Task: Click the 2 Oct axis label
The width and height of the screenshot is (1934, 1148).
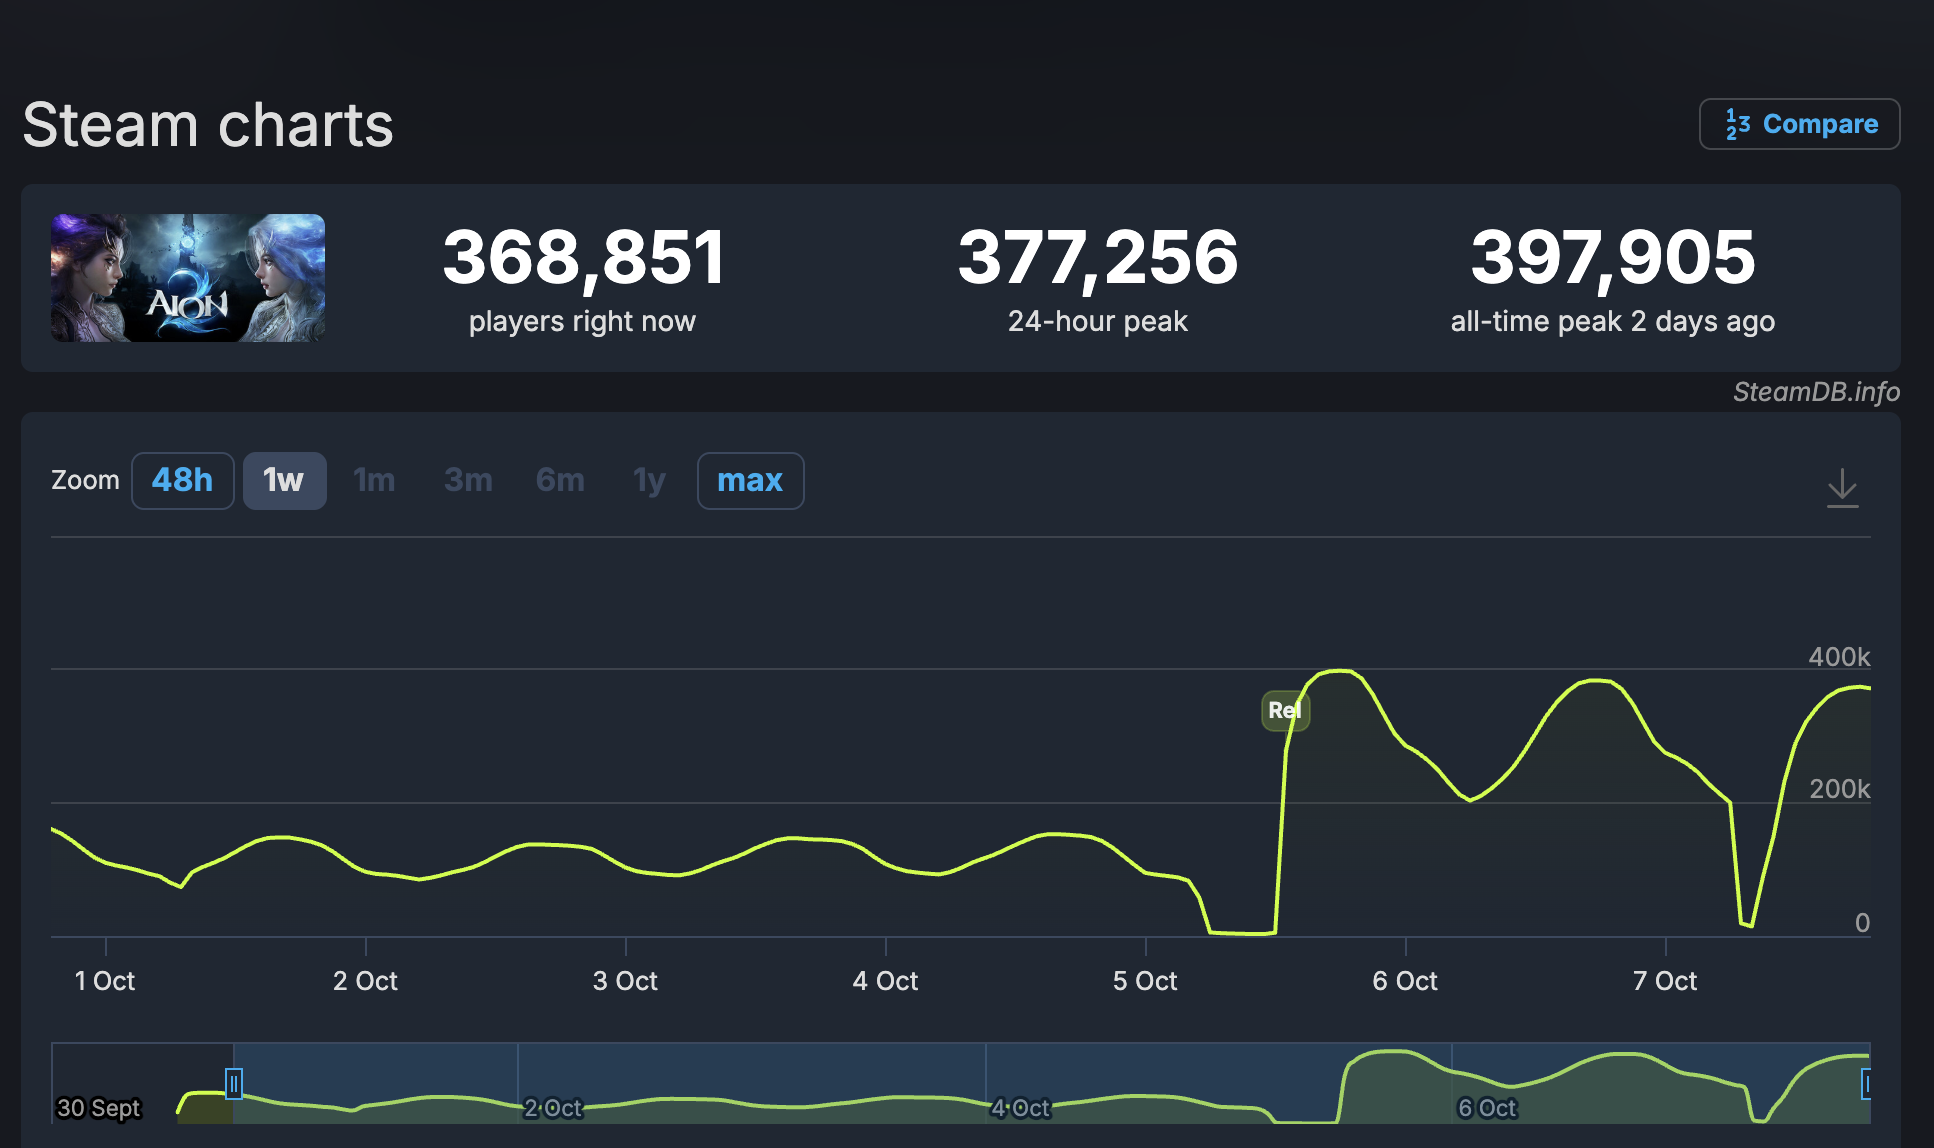Action: click(365, 981)
